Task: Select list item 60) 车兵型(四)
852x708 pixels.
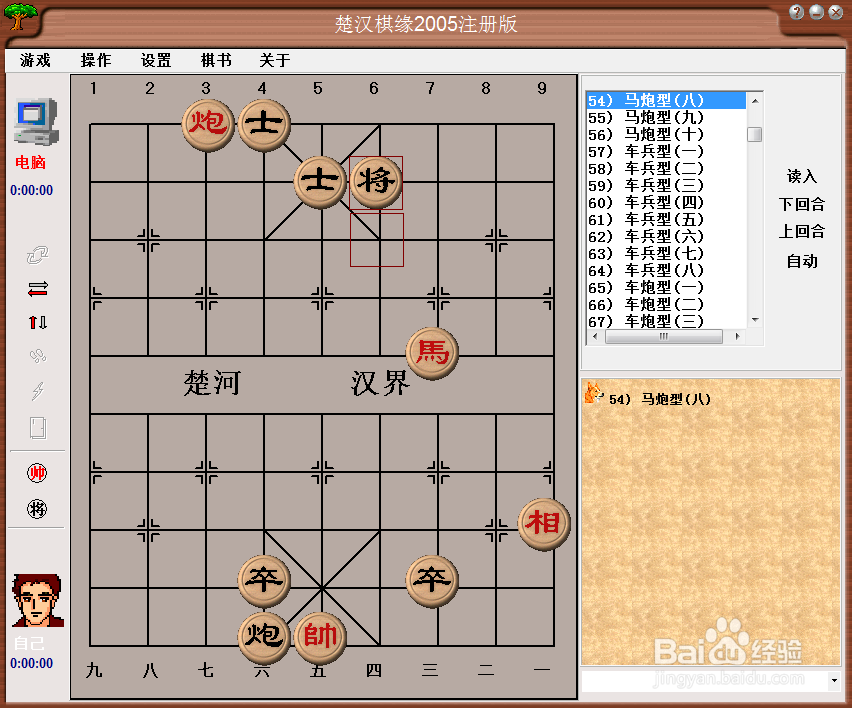Action: [666, 203]
